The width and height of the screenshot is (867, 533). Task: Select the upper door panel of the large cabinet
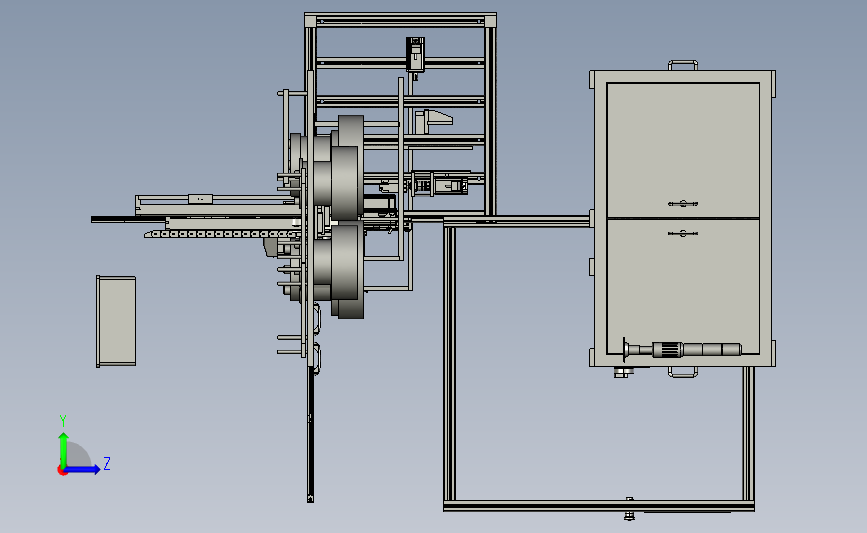pyautogui.click(x=683, y=150)
